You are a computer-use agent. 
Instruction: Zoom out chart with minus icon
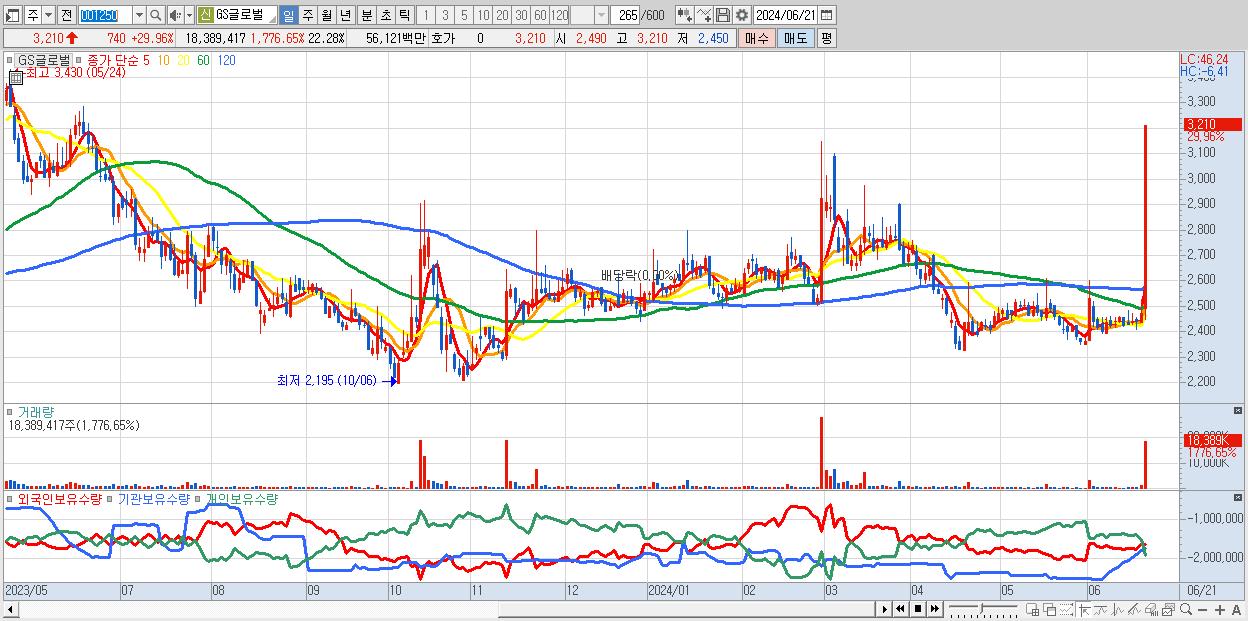[x=1203, y=609]
